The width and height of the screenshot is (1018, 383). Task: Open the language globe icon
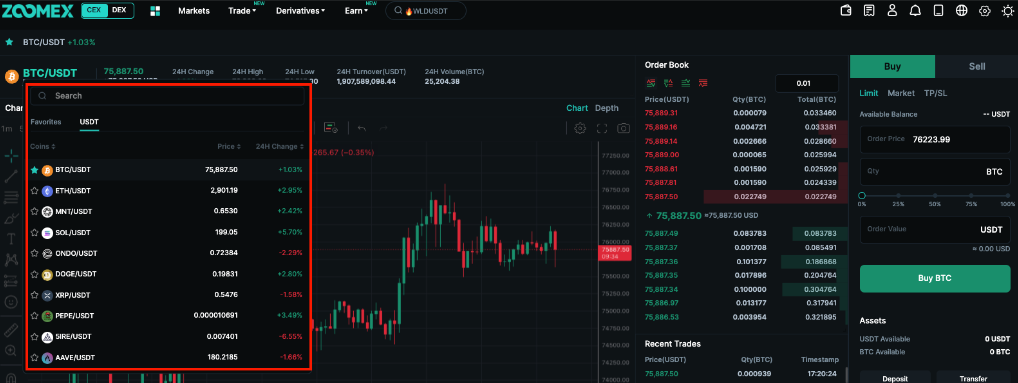pos(962,11)
